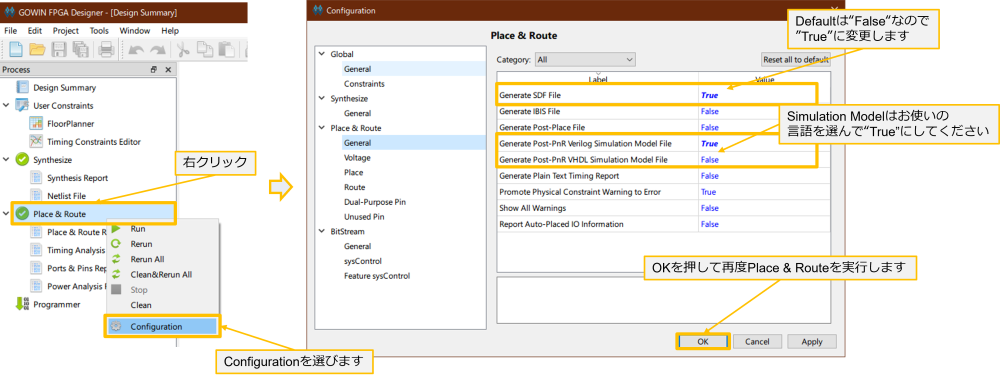1000x377 pixels.
Task: Collapse the User Constraints tree node
Action: (x=6, y=105)
